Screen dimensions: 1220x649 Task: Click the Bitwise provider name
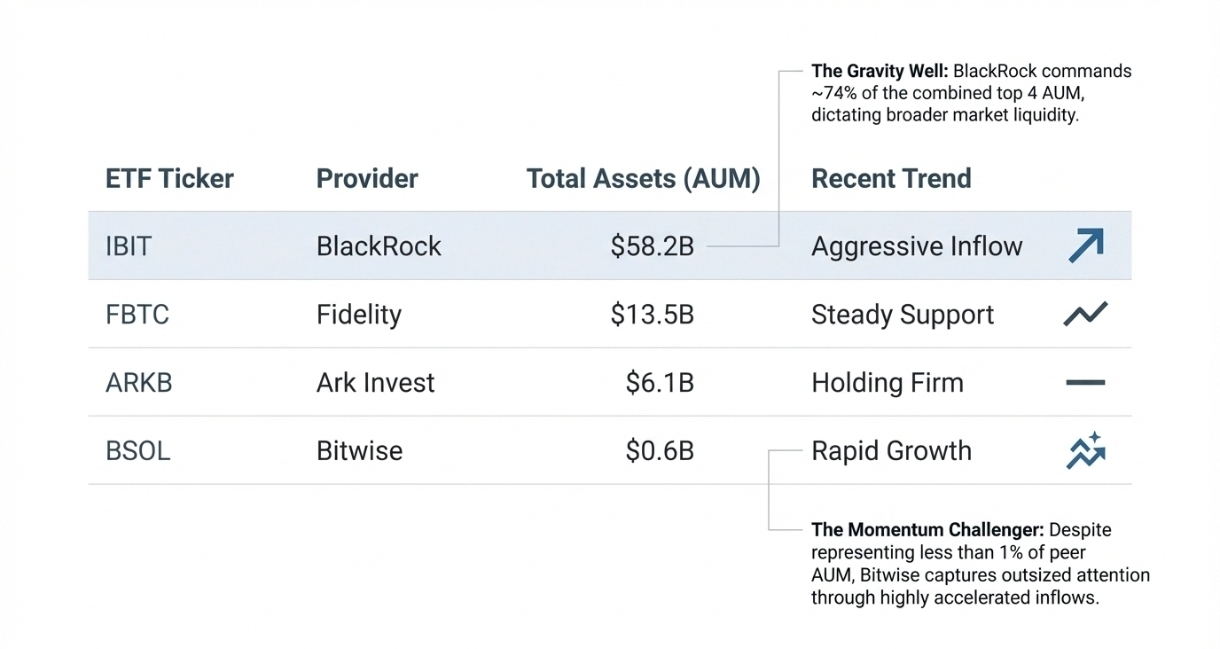359,451
